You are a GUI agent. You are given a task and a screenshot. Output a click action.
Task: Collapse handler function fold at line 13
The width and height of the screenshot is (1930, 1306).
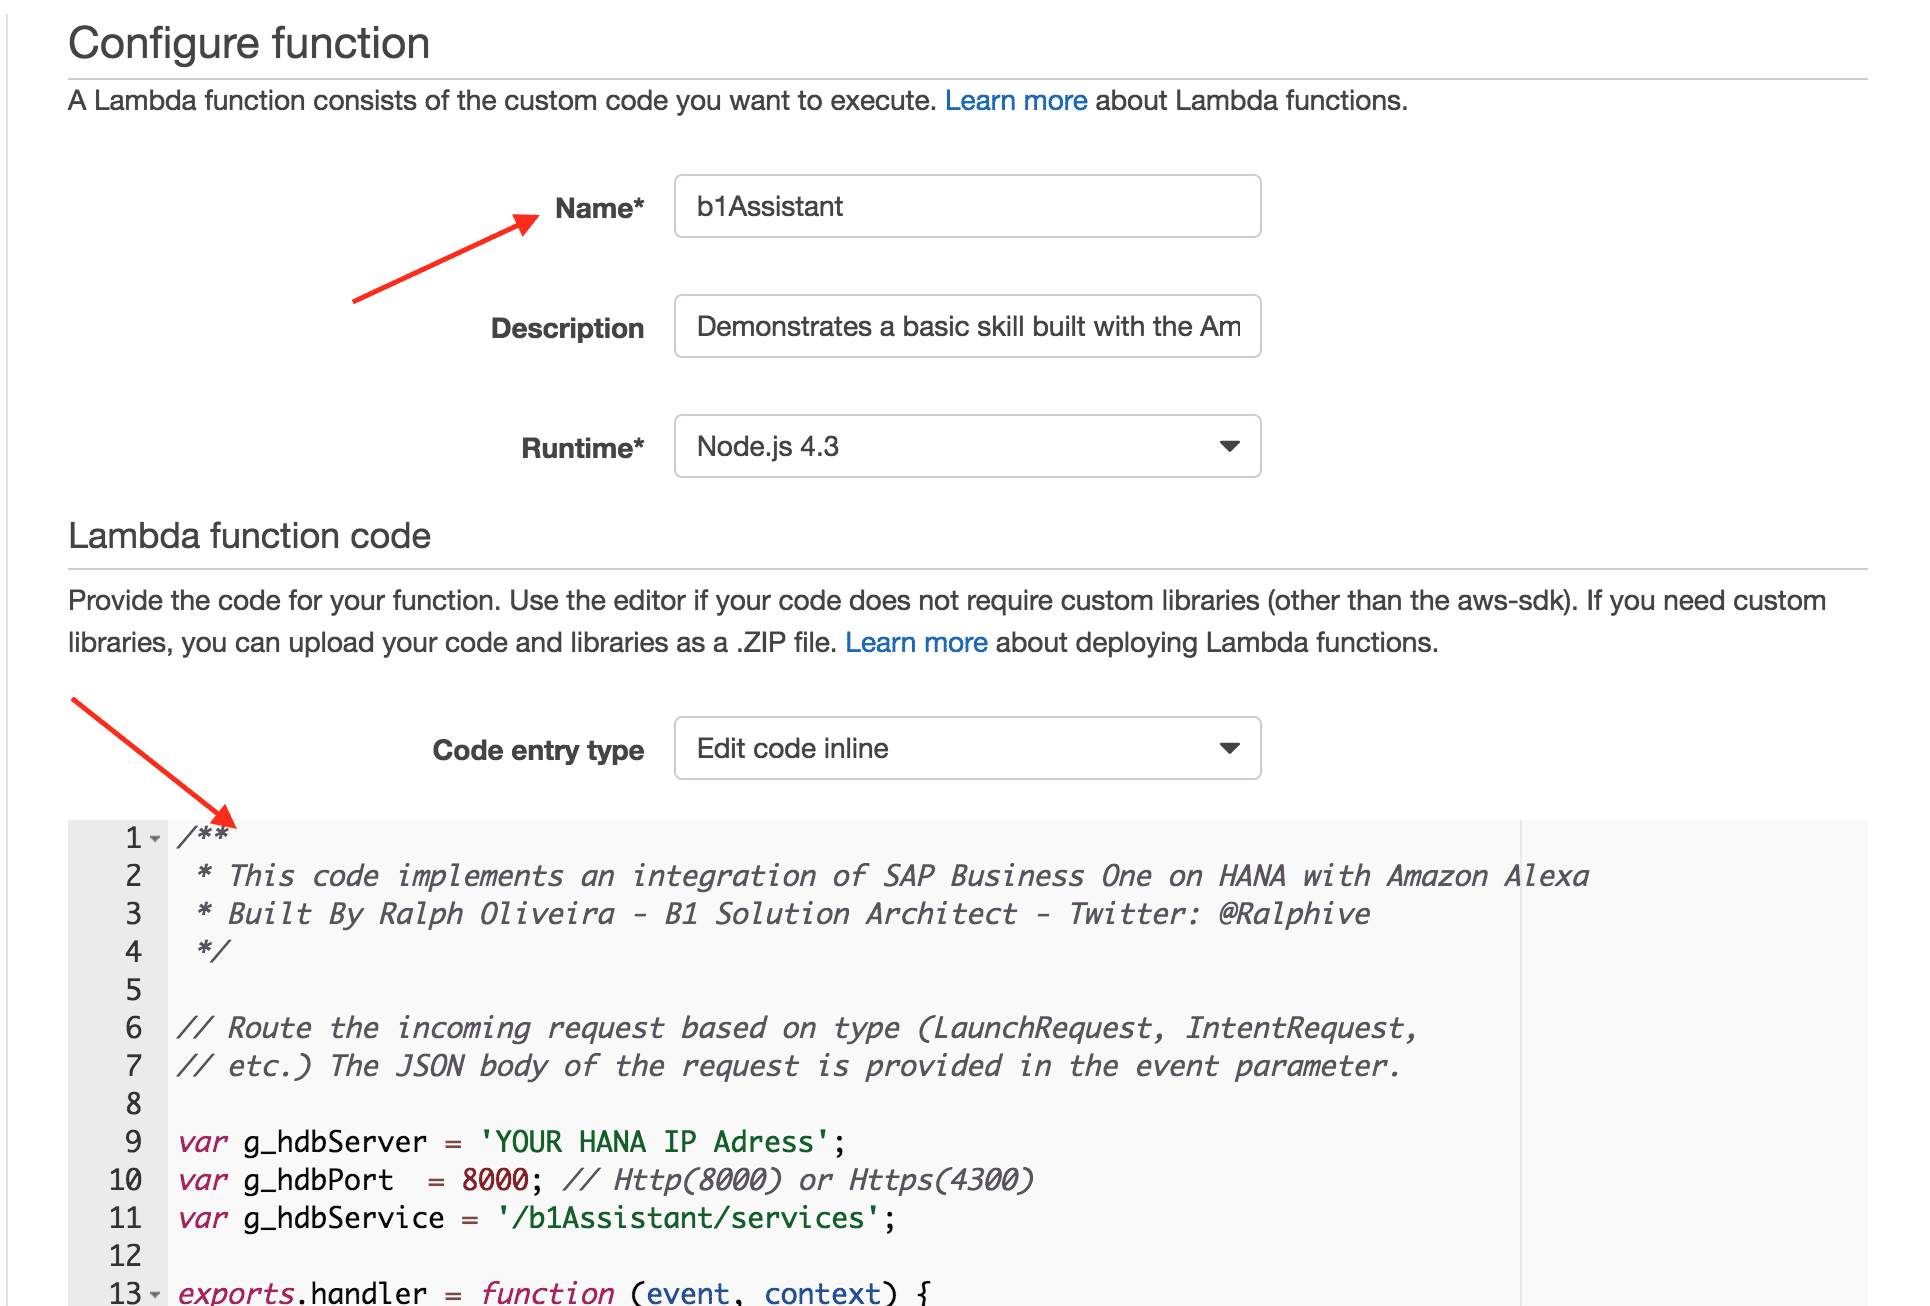(x=155, y=1294)
